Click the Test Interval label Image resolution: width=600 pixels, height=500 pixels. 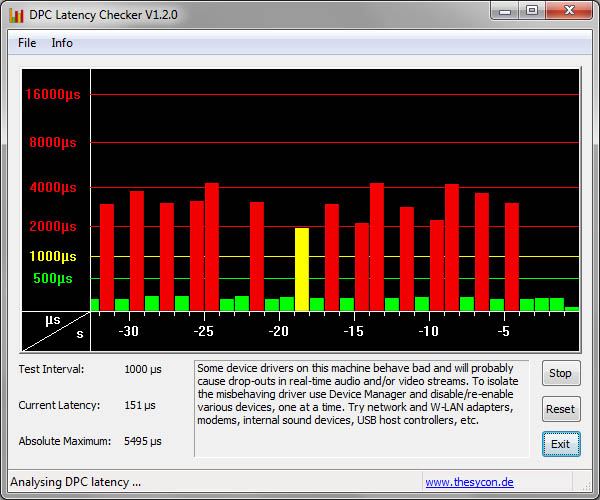click(51, 369)
